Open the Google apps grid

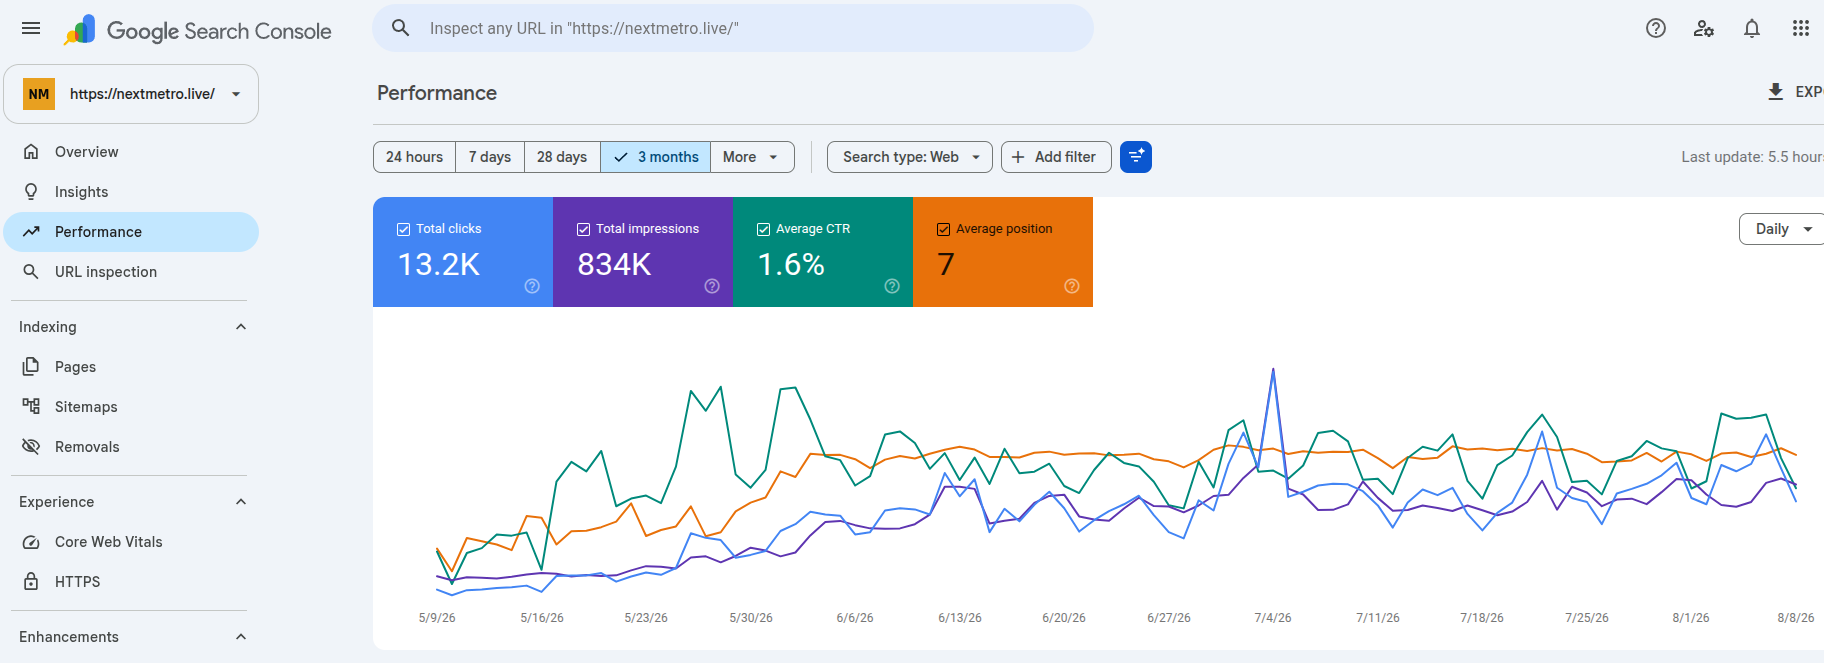[1801, 28]
